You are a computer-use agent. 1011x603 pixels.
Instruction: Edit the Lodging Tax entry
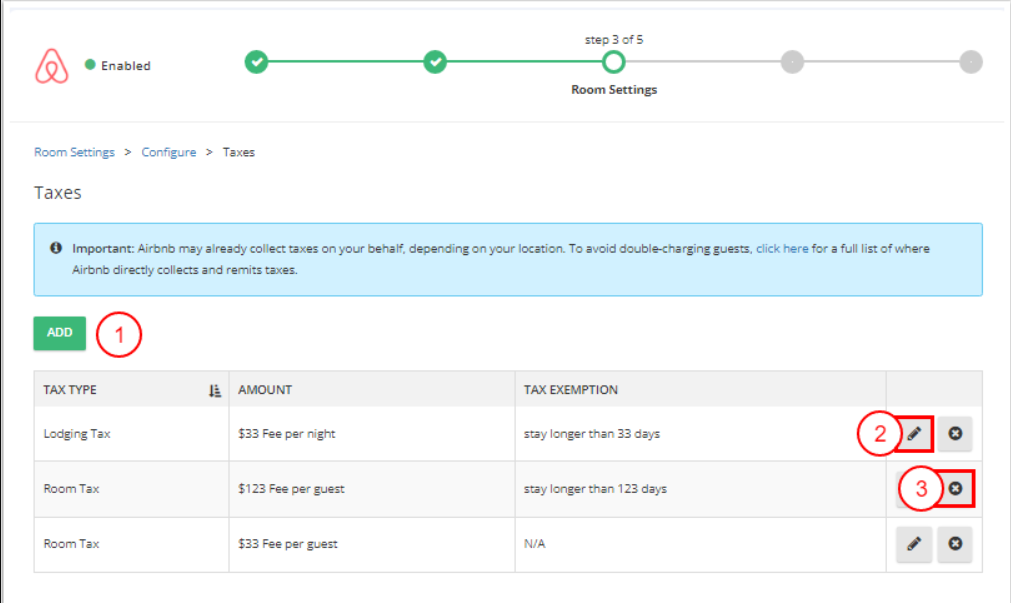coord(914,434)
